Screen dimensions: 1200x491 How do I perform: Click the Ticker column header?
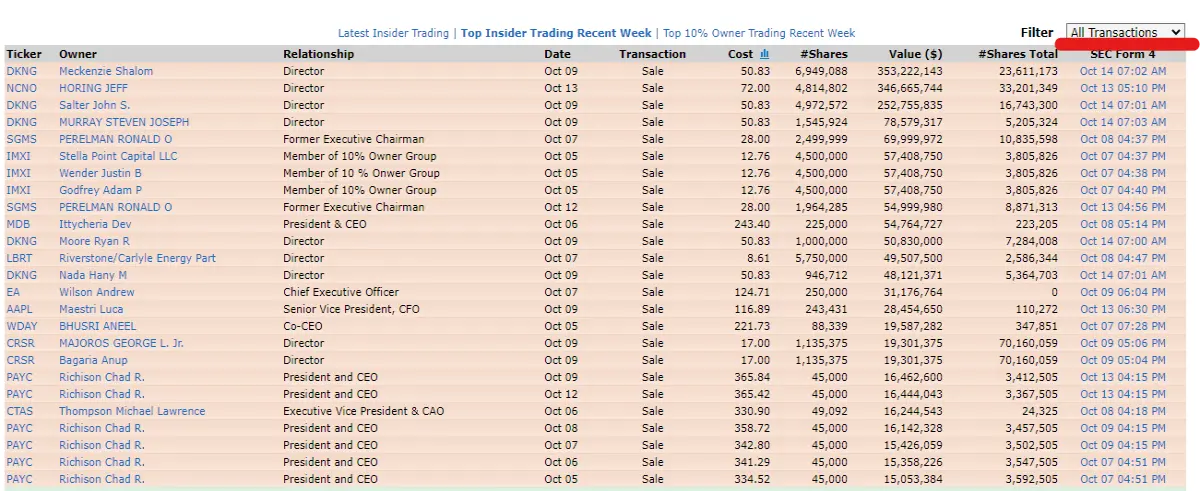(x=24, y=54)
